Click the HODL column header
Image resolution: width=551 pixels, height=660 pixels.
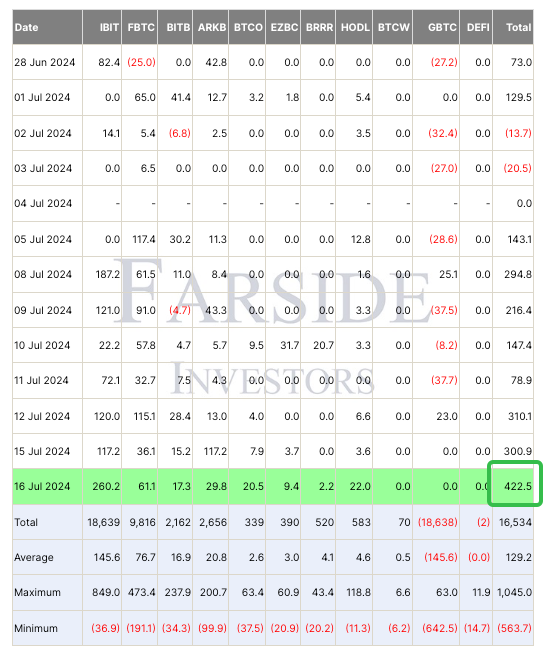[x=355, y=27]
